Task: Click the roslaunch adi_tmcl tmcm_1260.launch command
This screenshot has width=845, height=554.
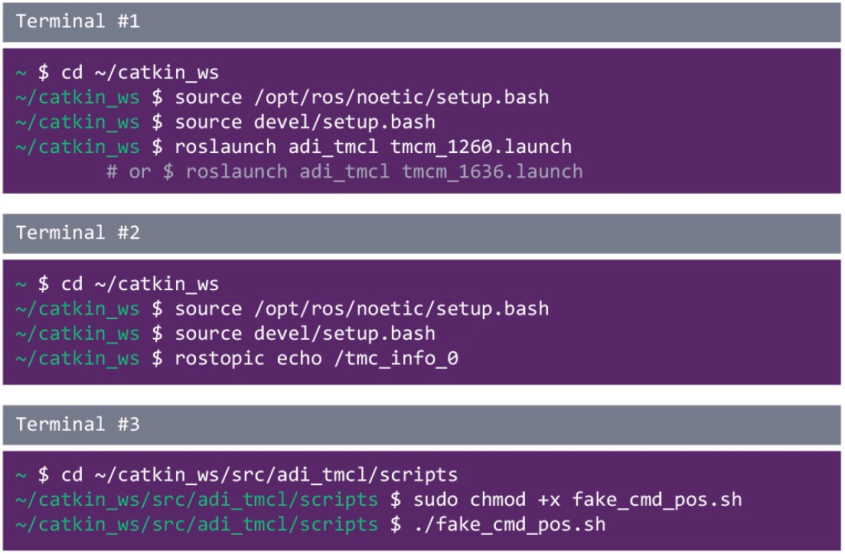Action: coord(373,147)
